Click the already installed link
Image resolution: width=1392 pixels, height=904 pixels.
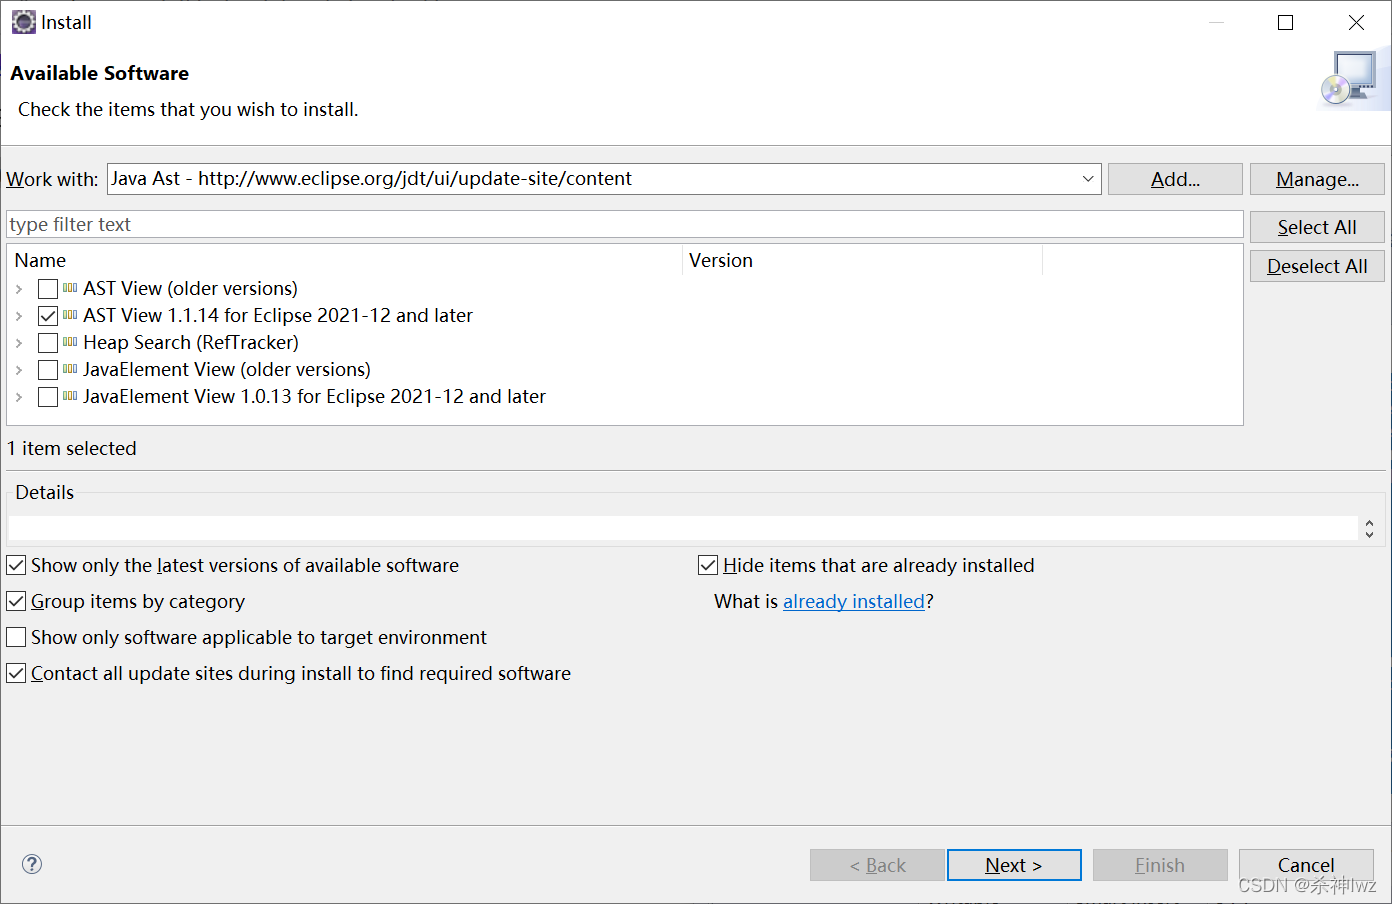coord(854,601)
